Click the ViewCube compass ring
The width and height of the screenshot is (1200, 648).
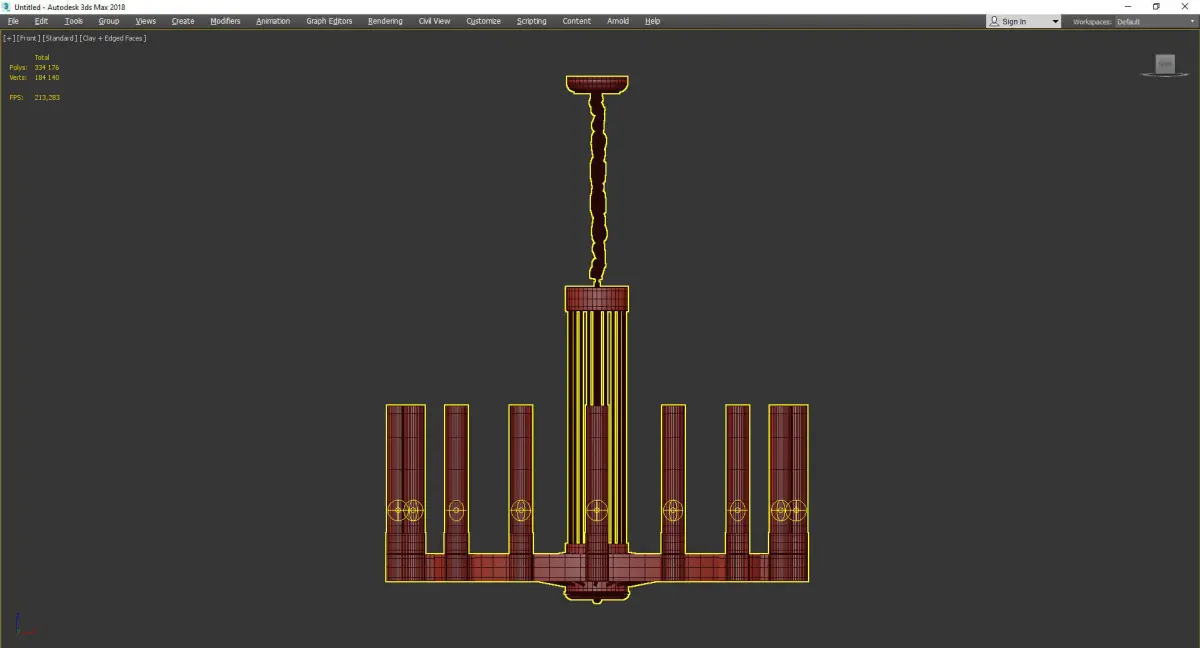tap(1165, 76)
